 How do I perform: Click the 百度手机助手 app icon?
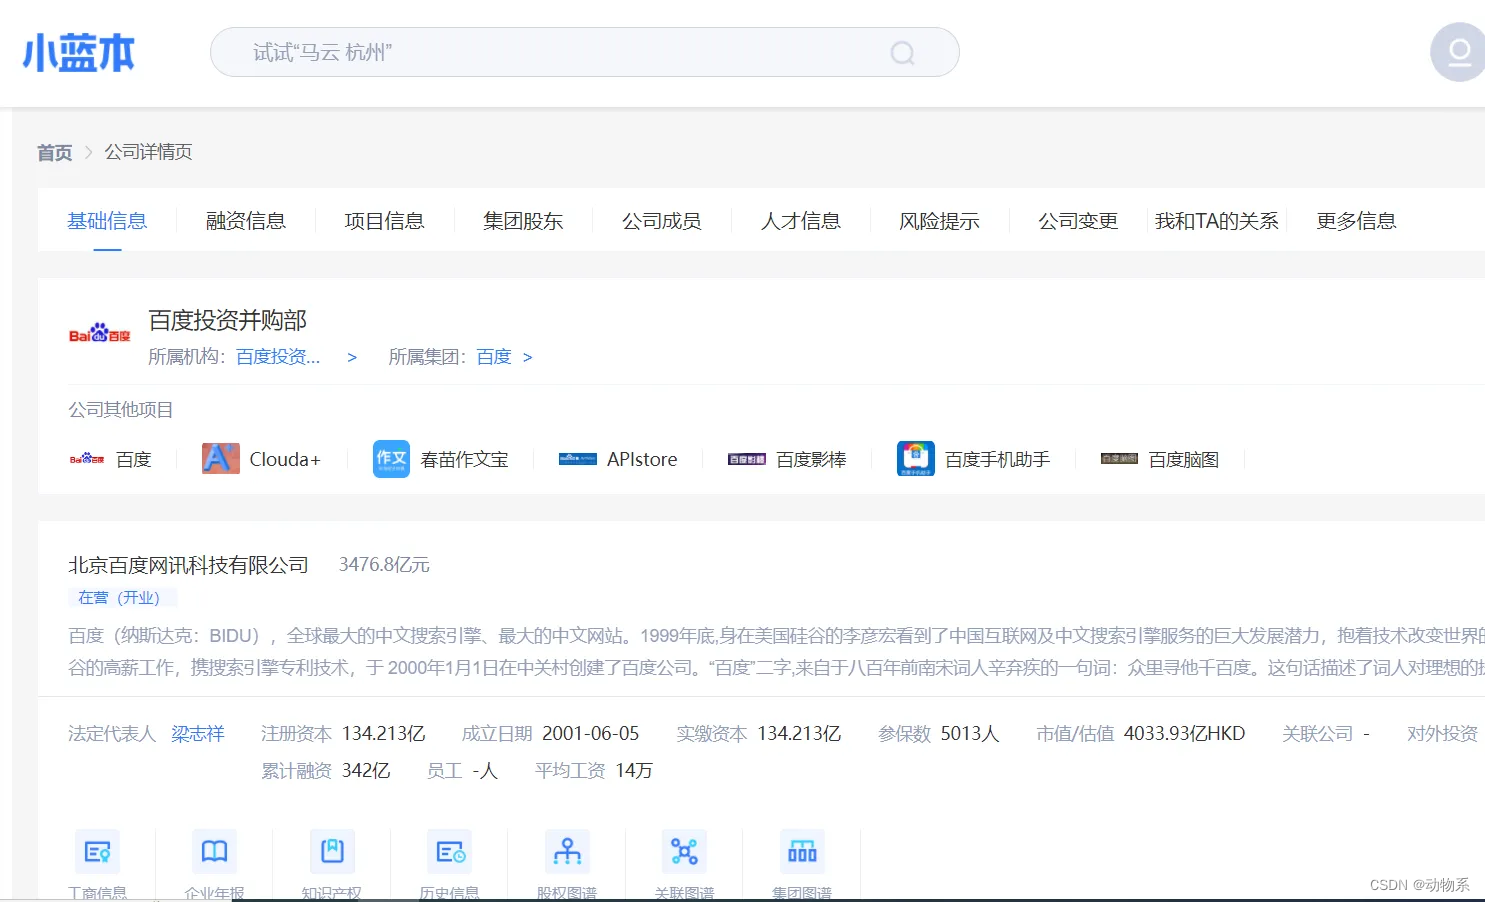pos(916,459)
